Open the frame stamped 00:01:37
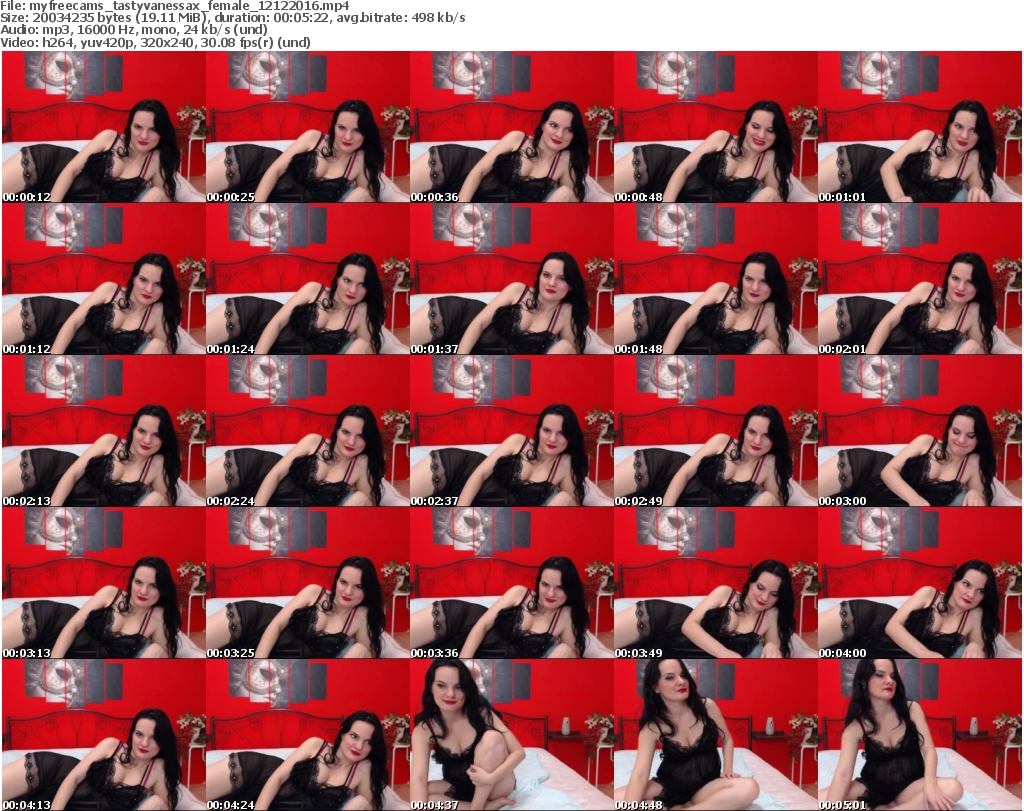Screen dimensions: 1024x811 click(x=511, y=279)
